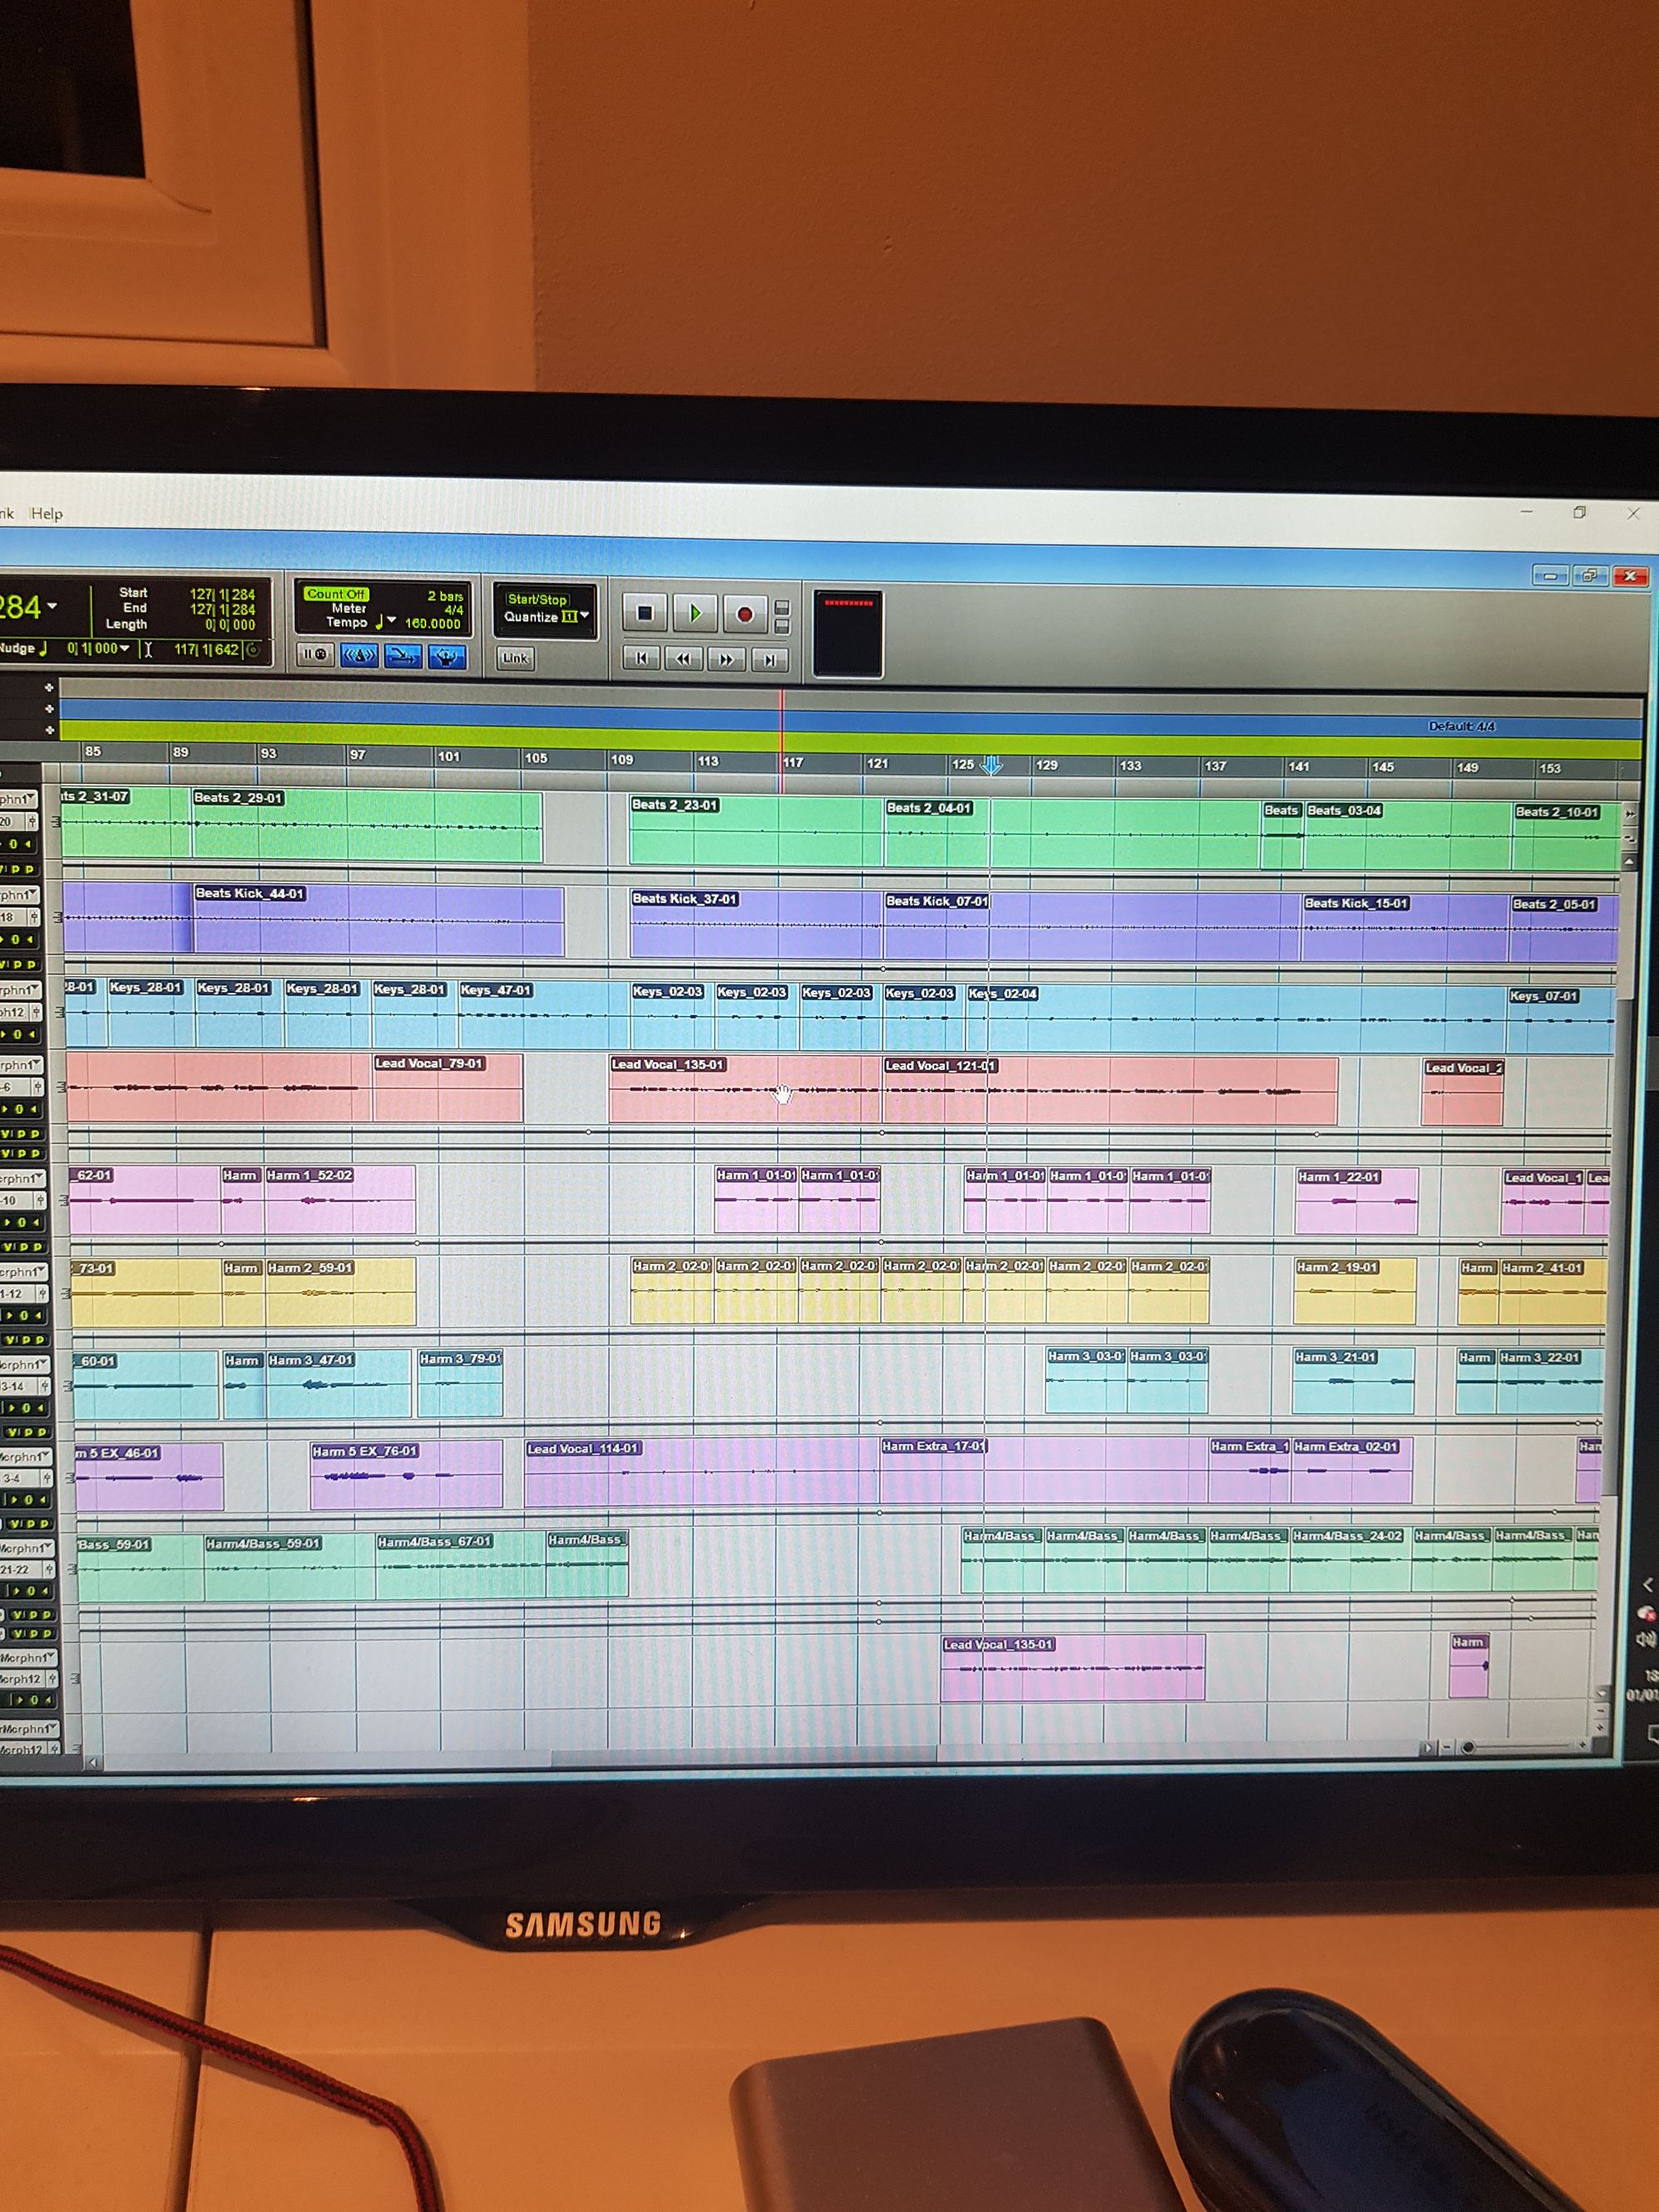The width and height of the screenshot is (1659, 2212).
Task: Arm recording with the red Record button
Action: point(744,614)
